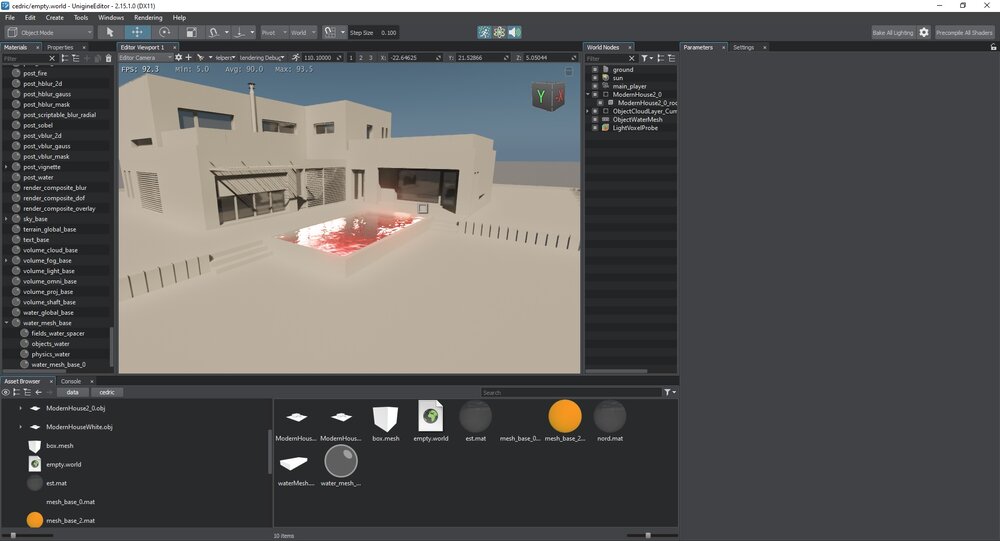
Task: Open the Object Mode dropdown
Action: 49,32
